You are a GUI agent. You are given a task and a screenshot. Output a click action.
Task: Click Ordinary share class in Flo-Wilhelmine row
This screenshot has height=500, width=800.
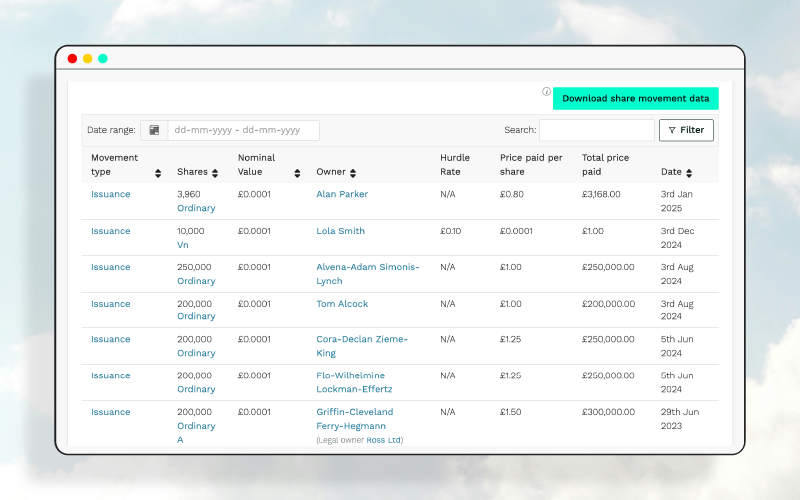tap(196, 389)
